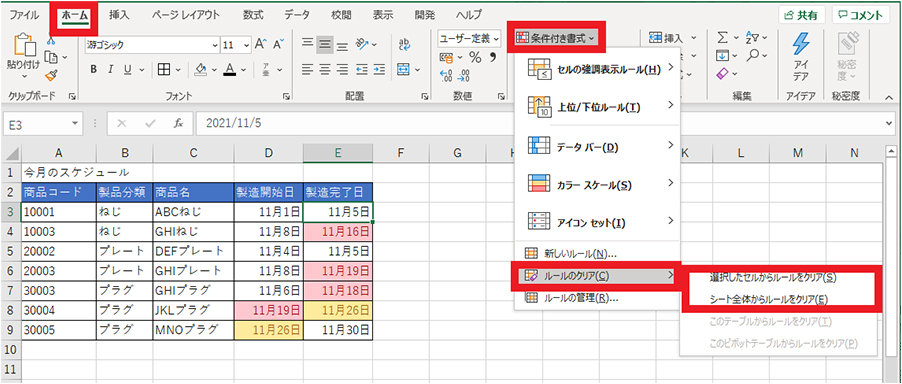The width and height of the screenshot is (902, 384).
Task: Open the Name Box dropdown for E3
Action: coord(74,124)
